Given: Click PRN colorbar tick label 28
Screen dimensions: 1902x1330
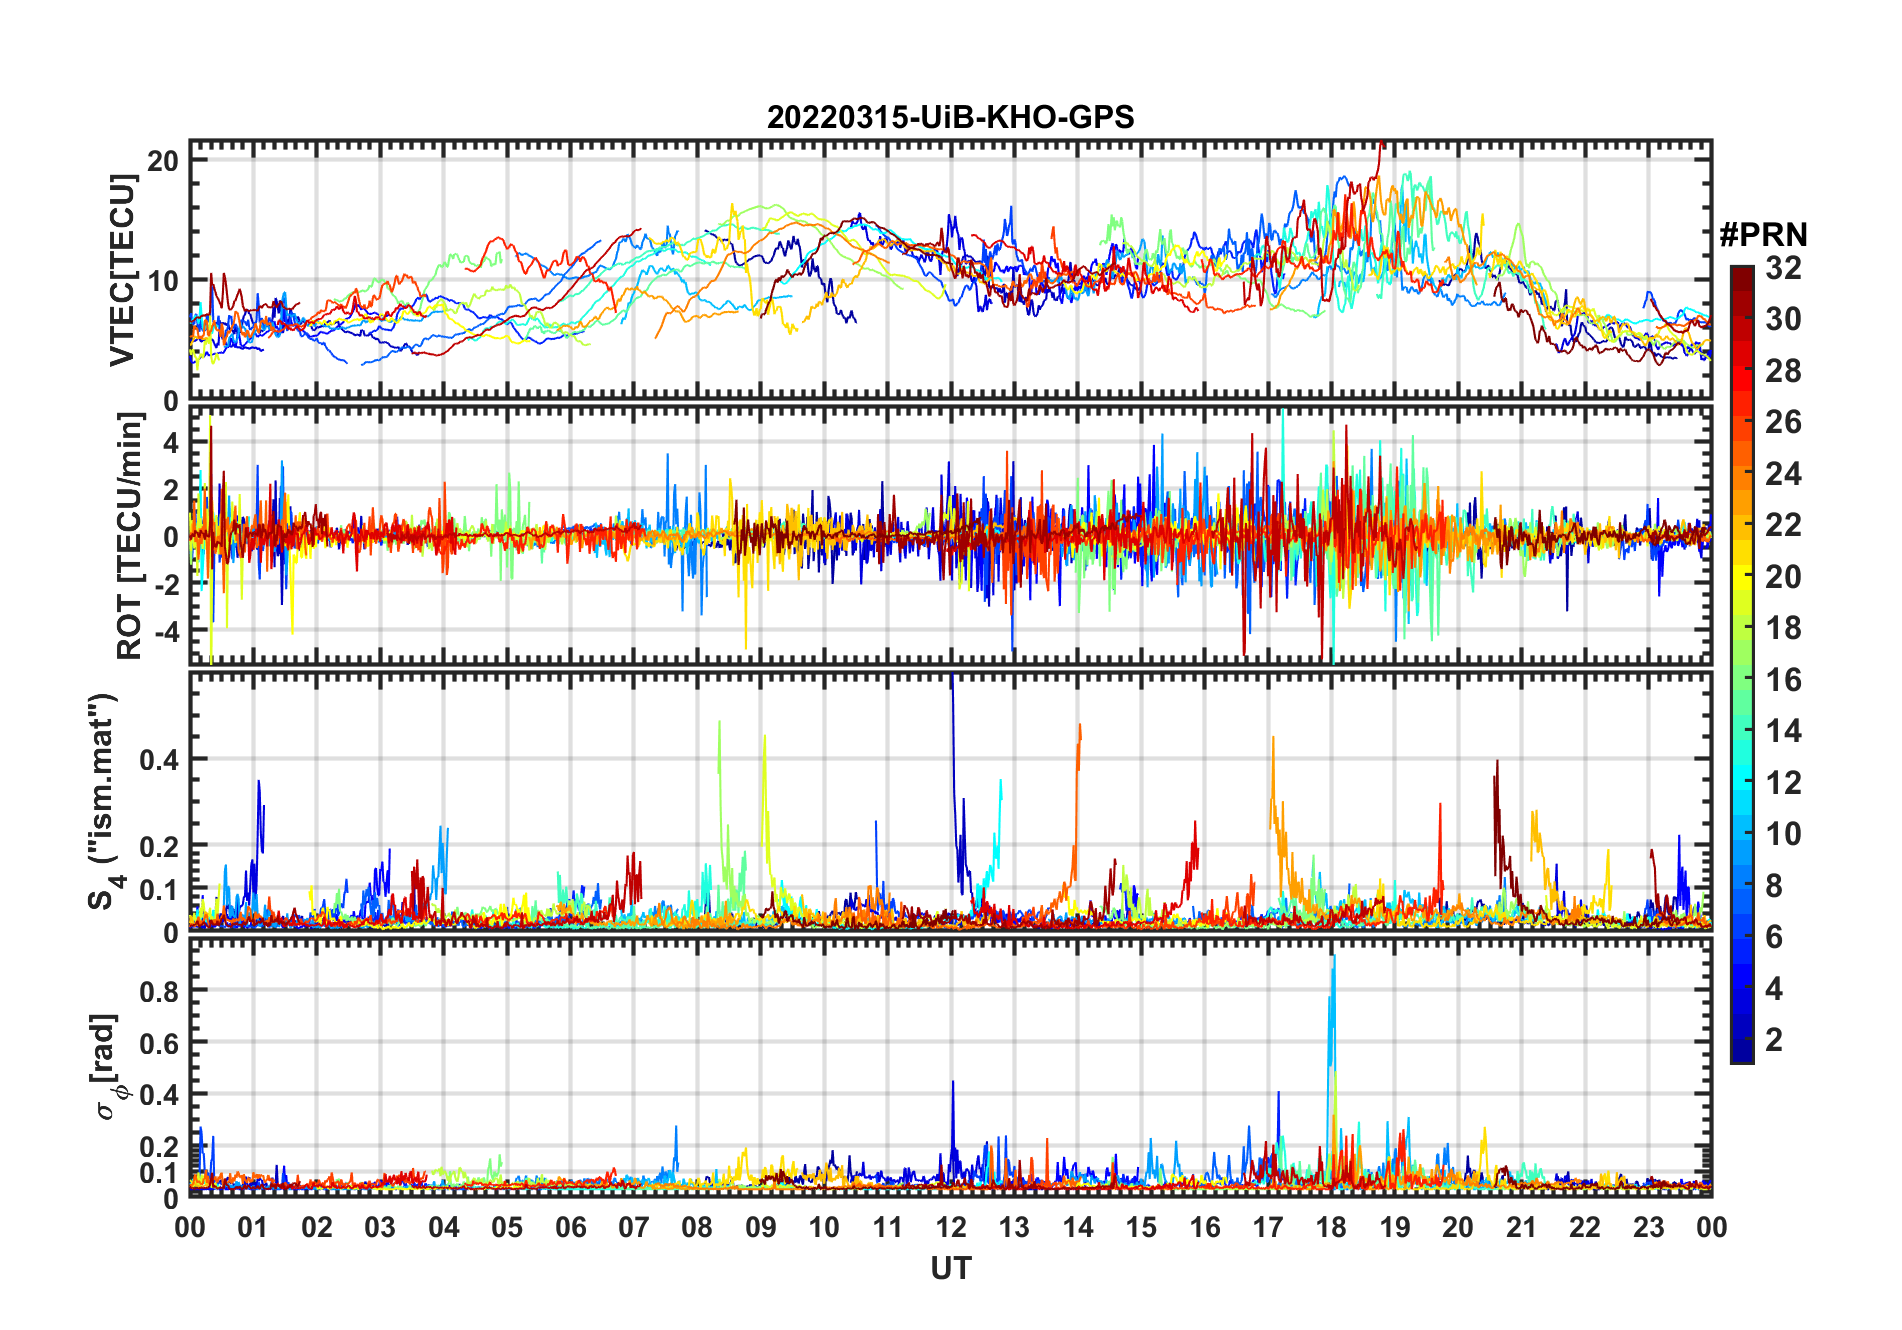Looking at the screenshot, I should coord(1783,371).
